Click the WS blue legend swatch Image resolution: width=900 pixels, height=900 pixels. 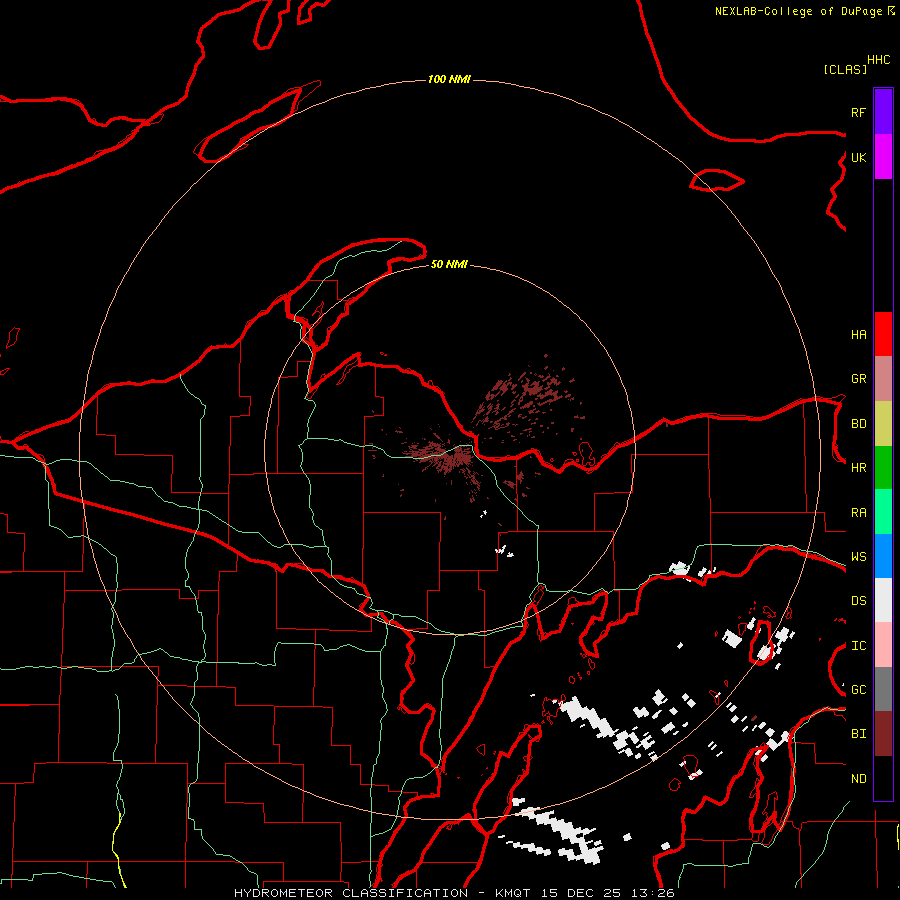883,556
